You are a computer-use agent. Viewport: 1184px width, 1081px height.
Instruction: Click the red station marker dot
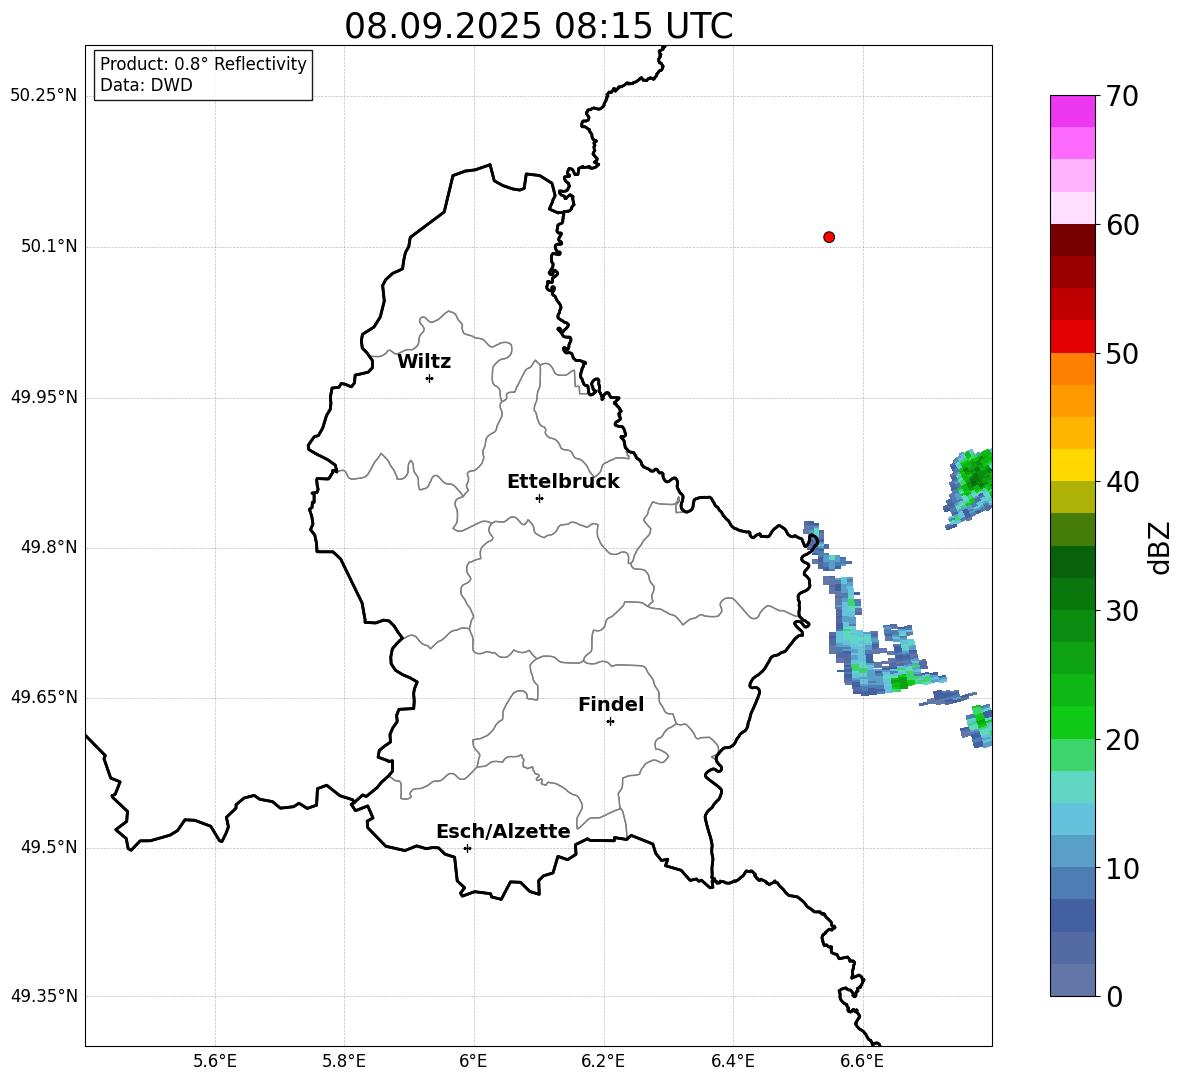[x=828, y=237]
